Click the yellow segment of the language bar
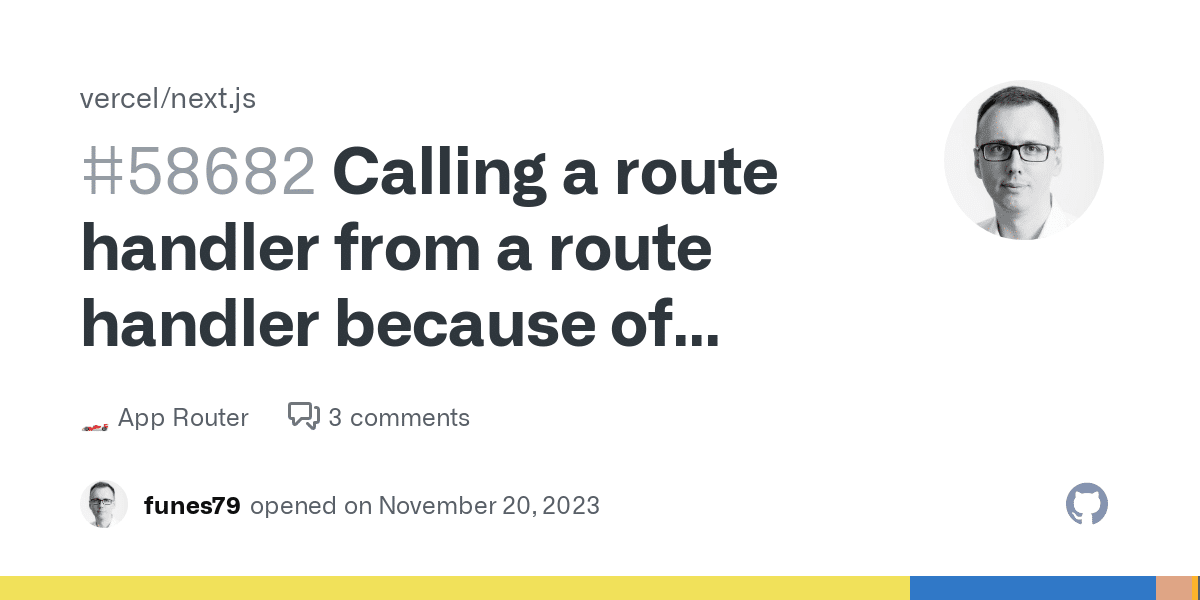Screen dimensions: 1200x600 click(455, 588)
